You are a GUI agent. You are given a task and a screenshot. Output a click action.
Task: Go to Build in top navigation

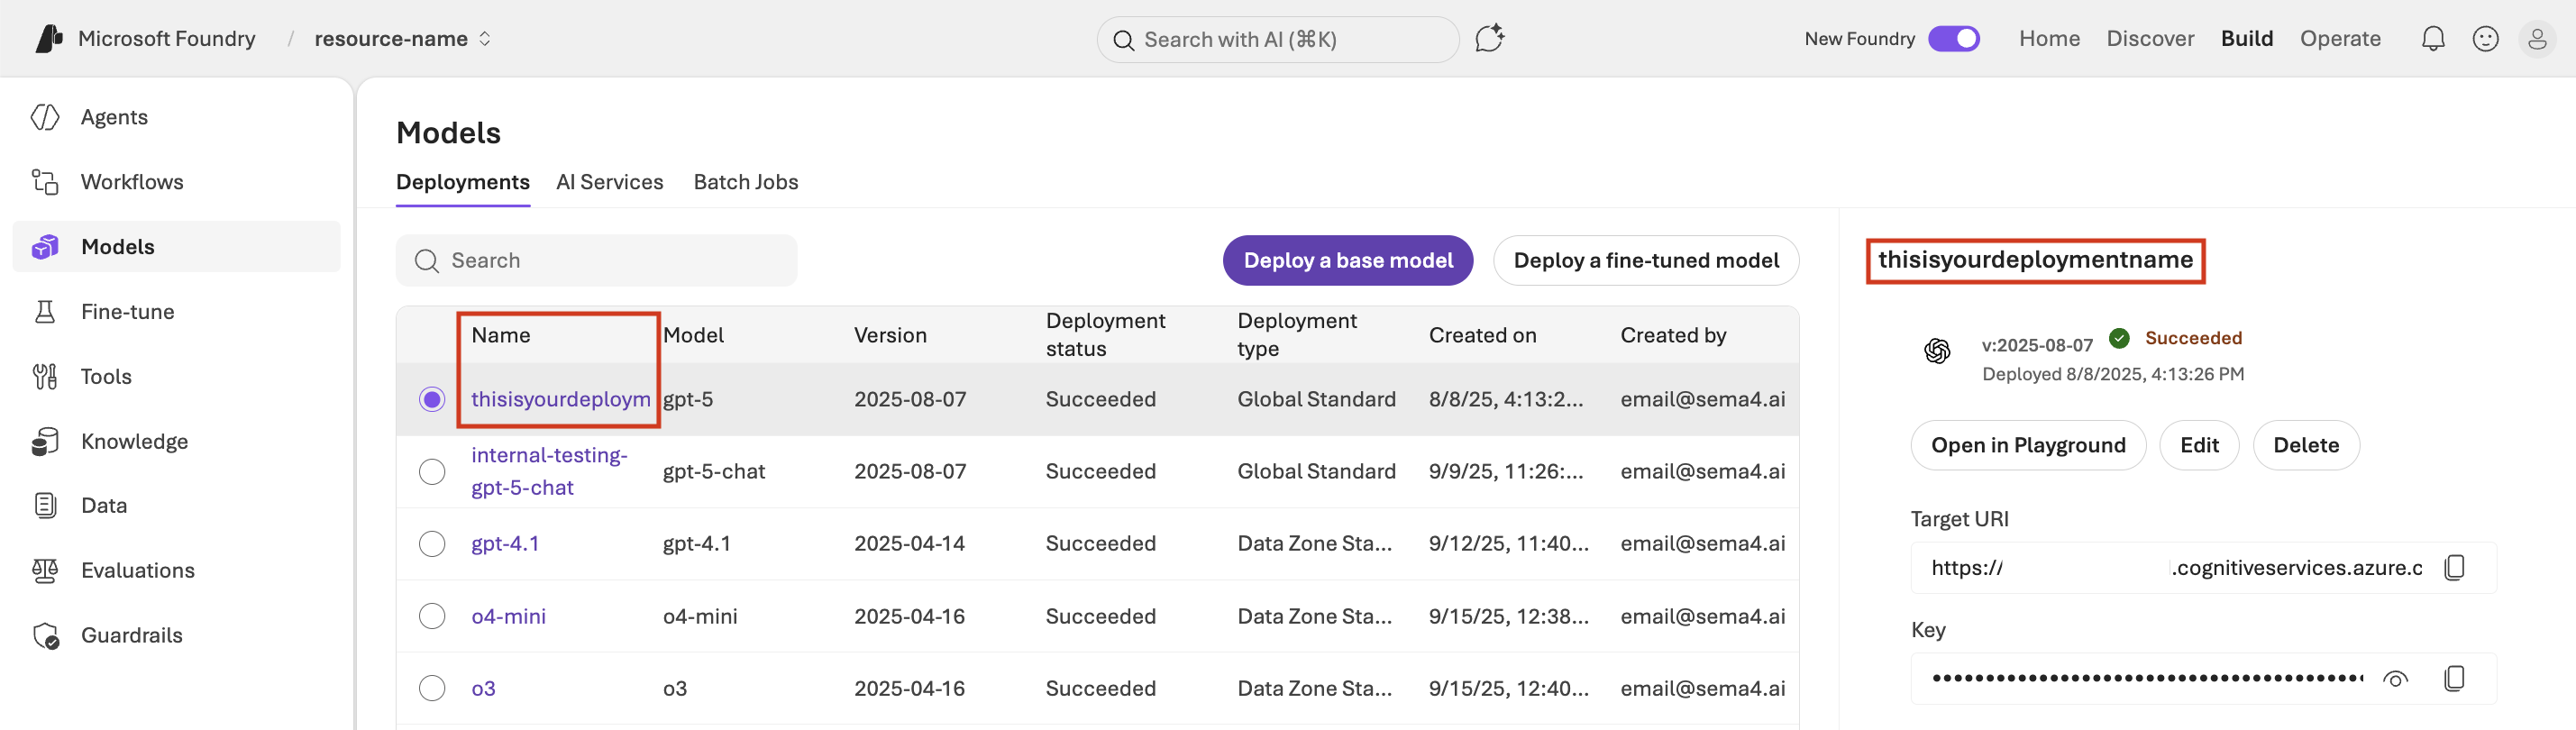pos(2247,39)
